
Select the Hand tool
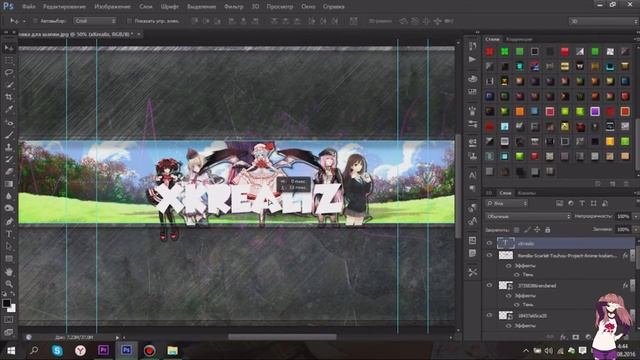pos(9,271)
